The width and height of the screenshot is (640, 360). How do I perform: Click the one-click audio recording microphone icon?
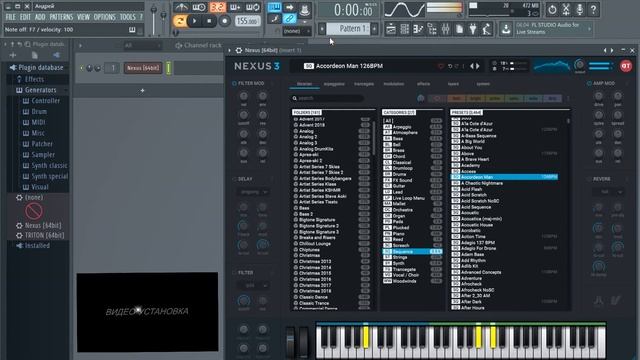580,9
